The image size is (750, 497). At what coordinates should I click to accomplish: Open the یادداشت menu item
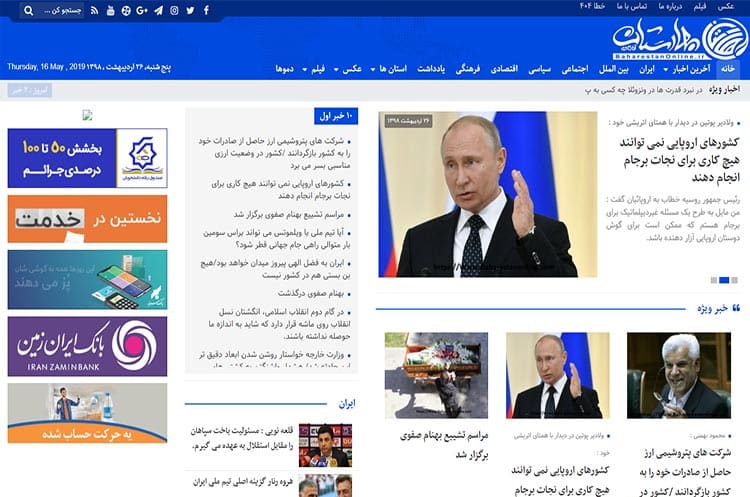tap(431, 69)
